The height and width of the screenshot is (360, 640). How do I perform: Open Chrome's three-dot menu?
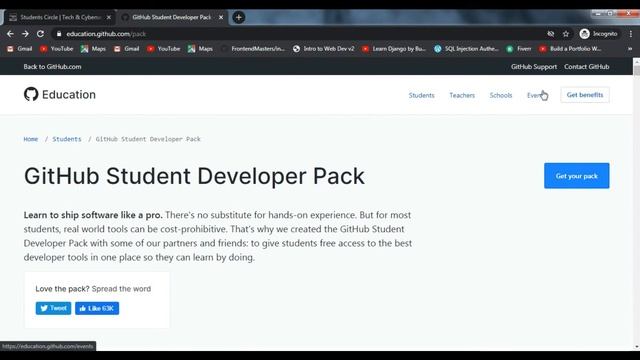[x=631, y=34]
